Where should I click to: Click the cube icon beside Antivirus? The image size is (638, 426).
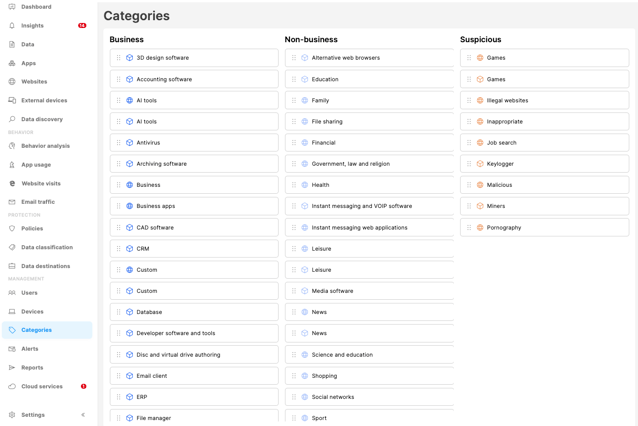129,143
